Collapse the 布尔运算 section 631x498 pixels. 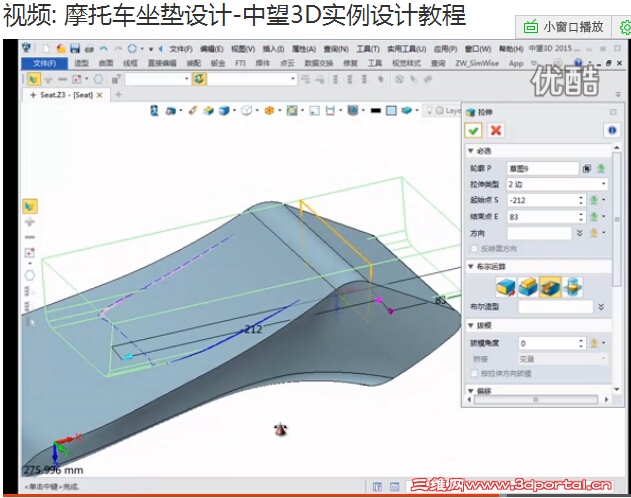click(470, 266)
